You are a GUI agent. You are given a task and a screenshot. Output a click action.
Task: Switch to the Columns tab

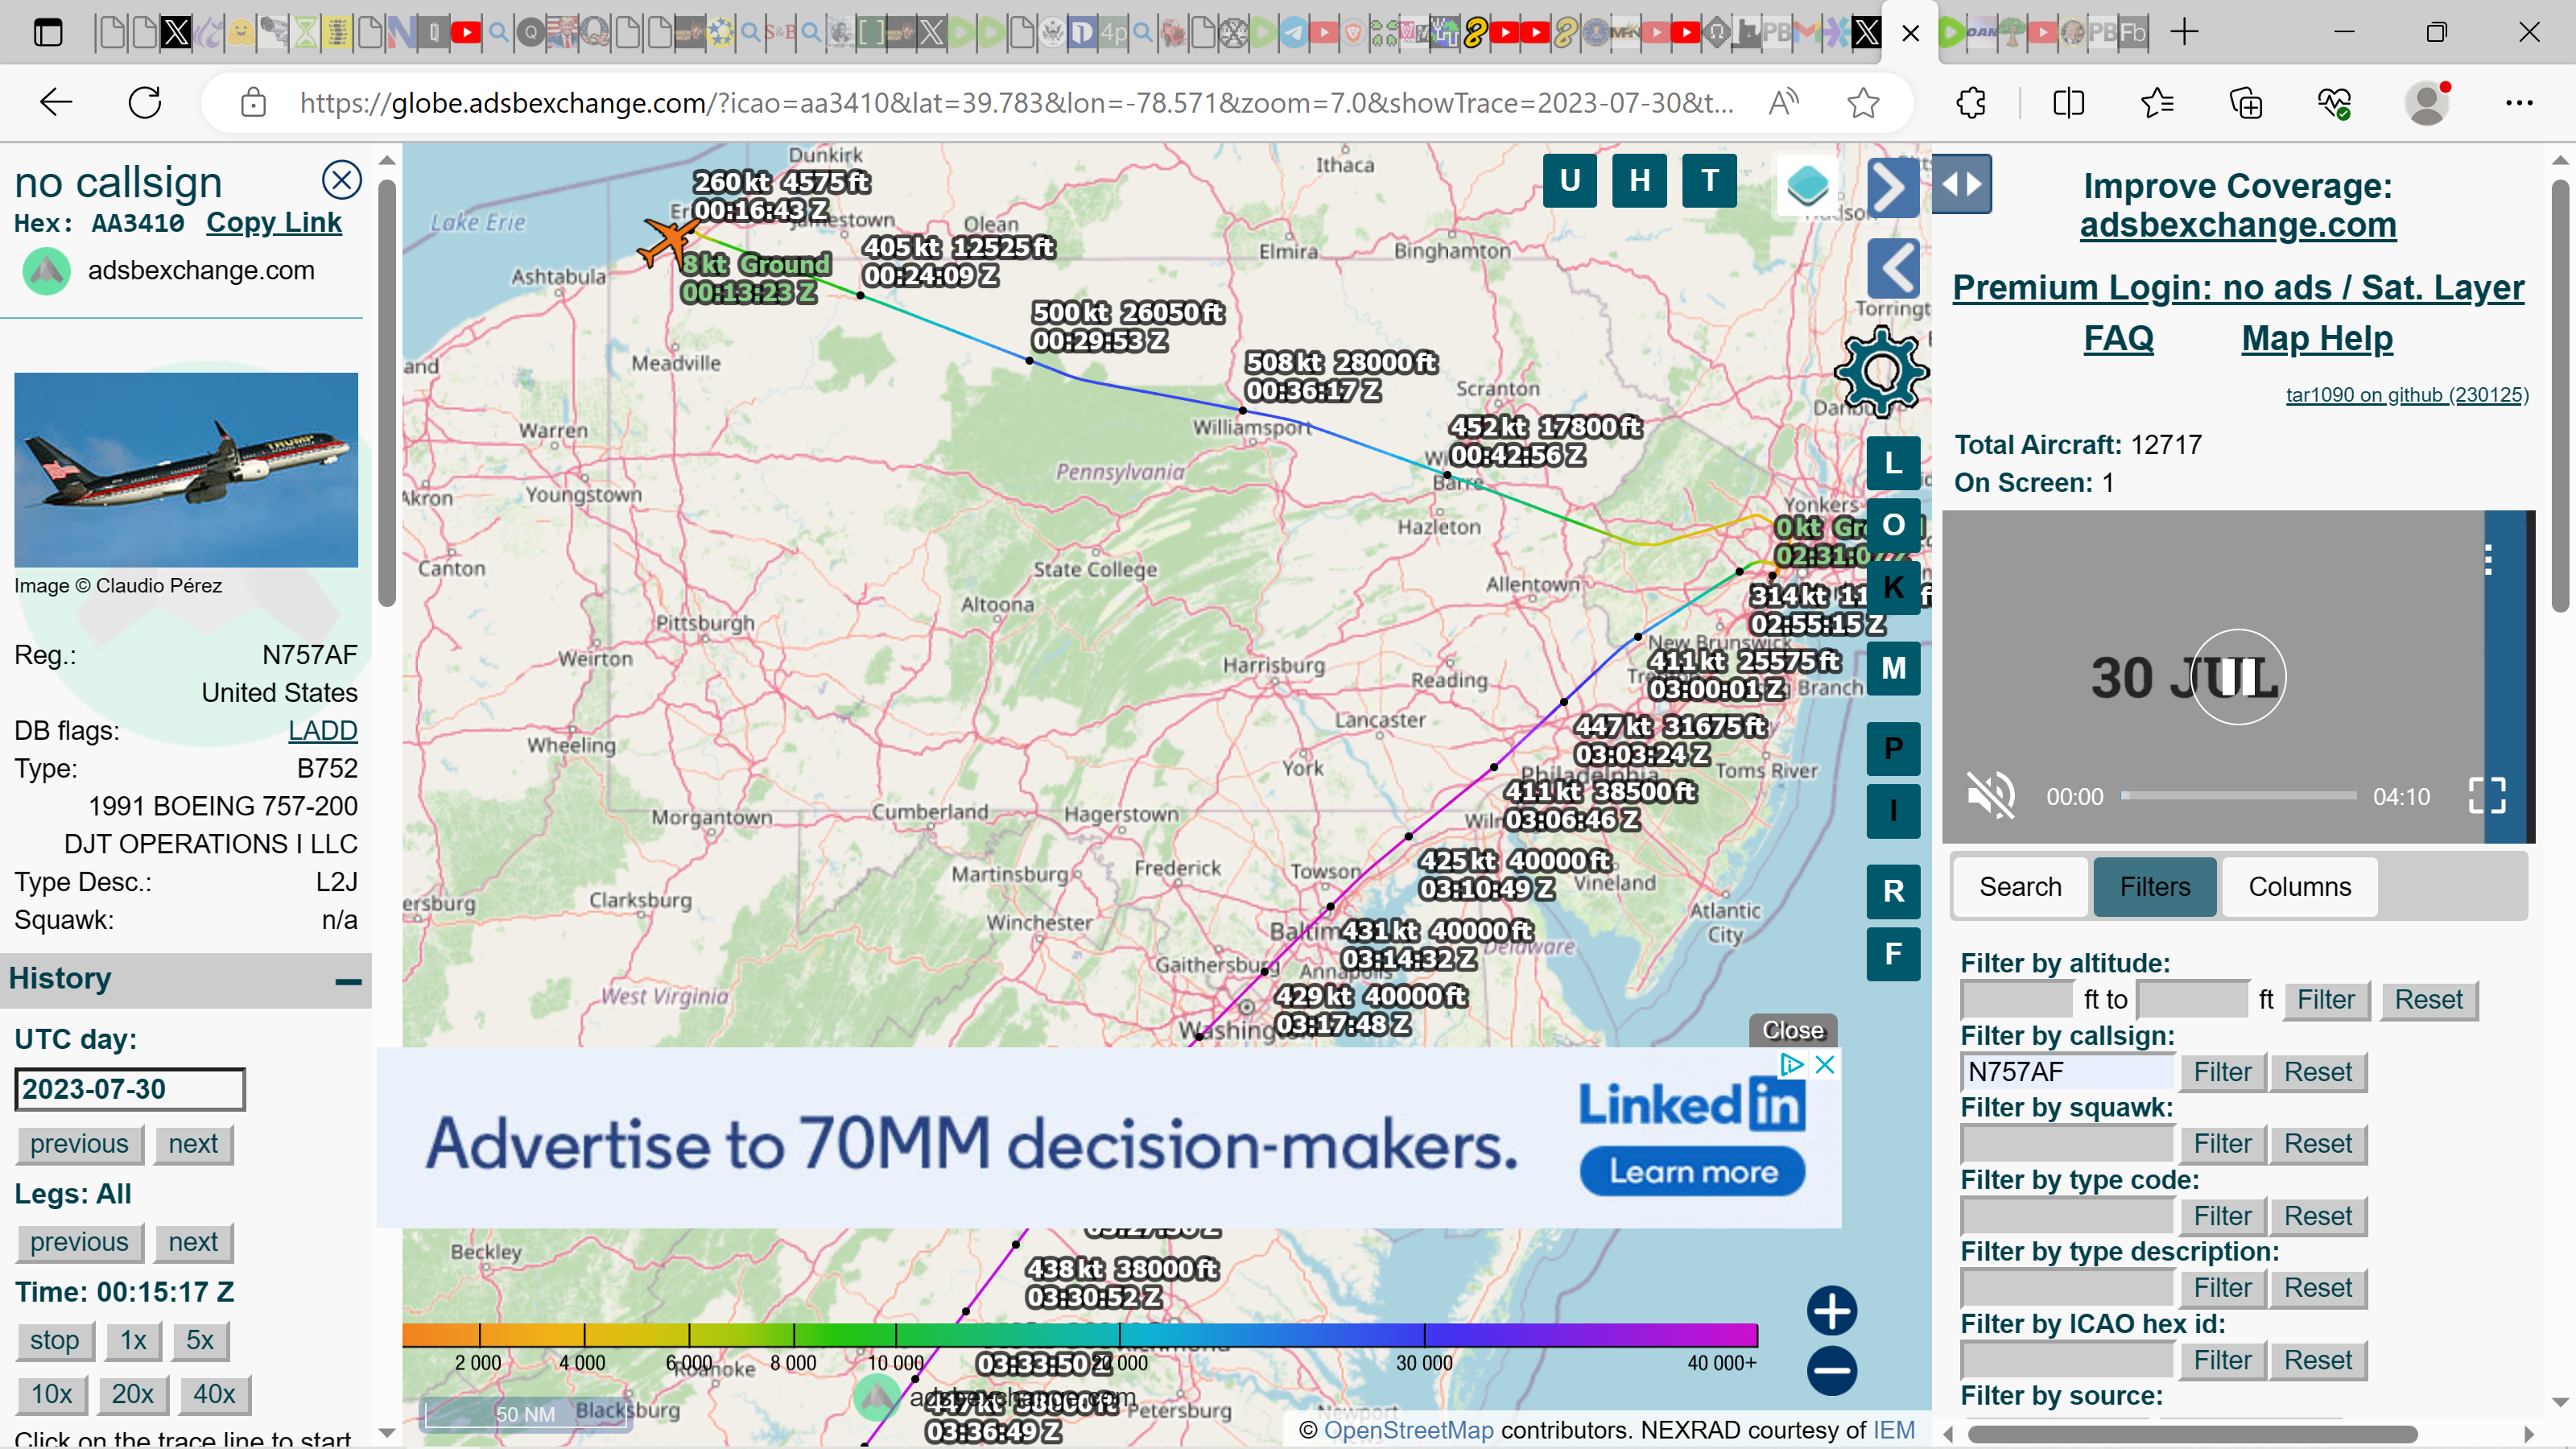click(2300, 887)
